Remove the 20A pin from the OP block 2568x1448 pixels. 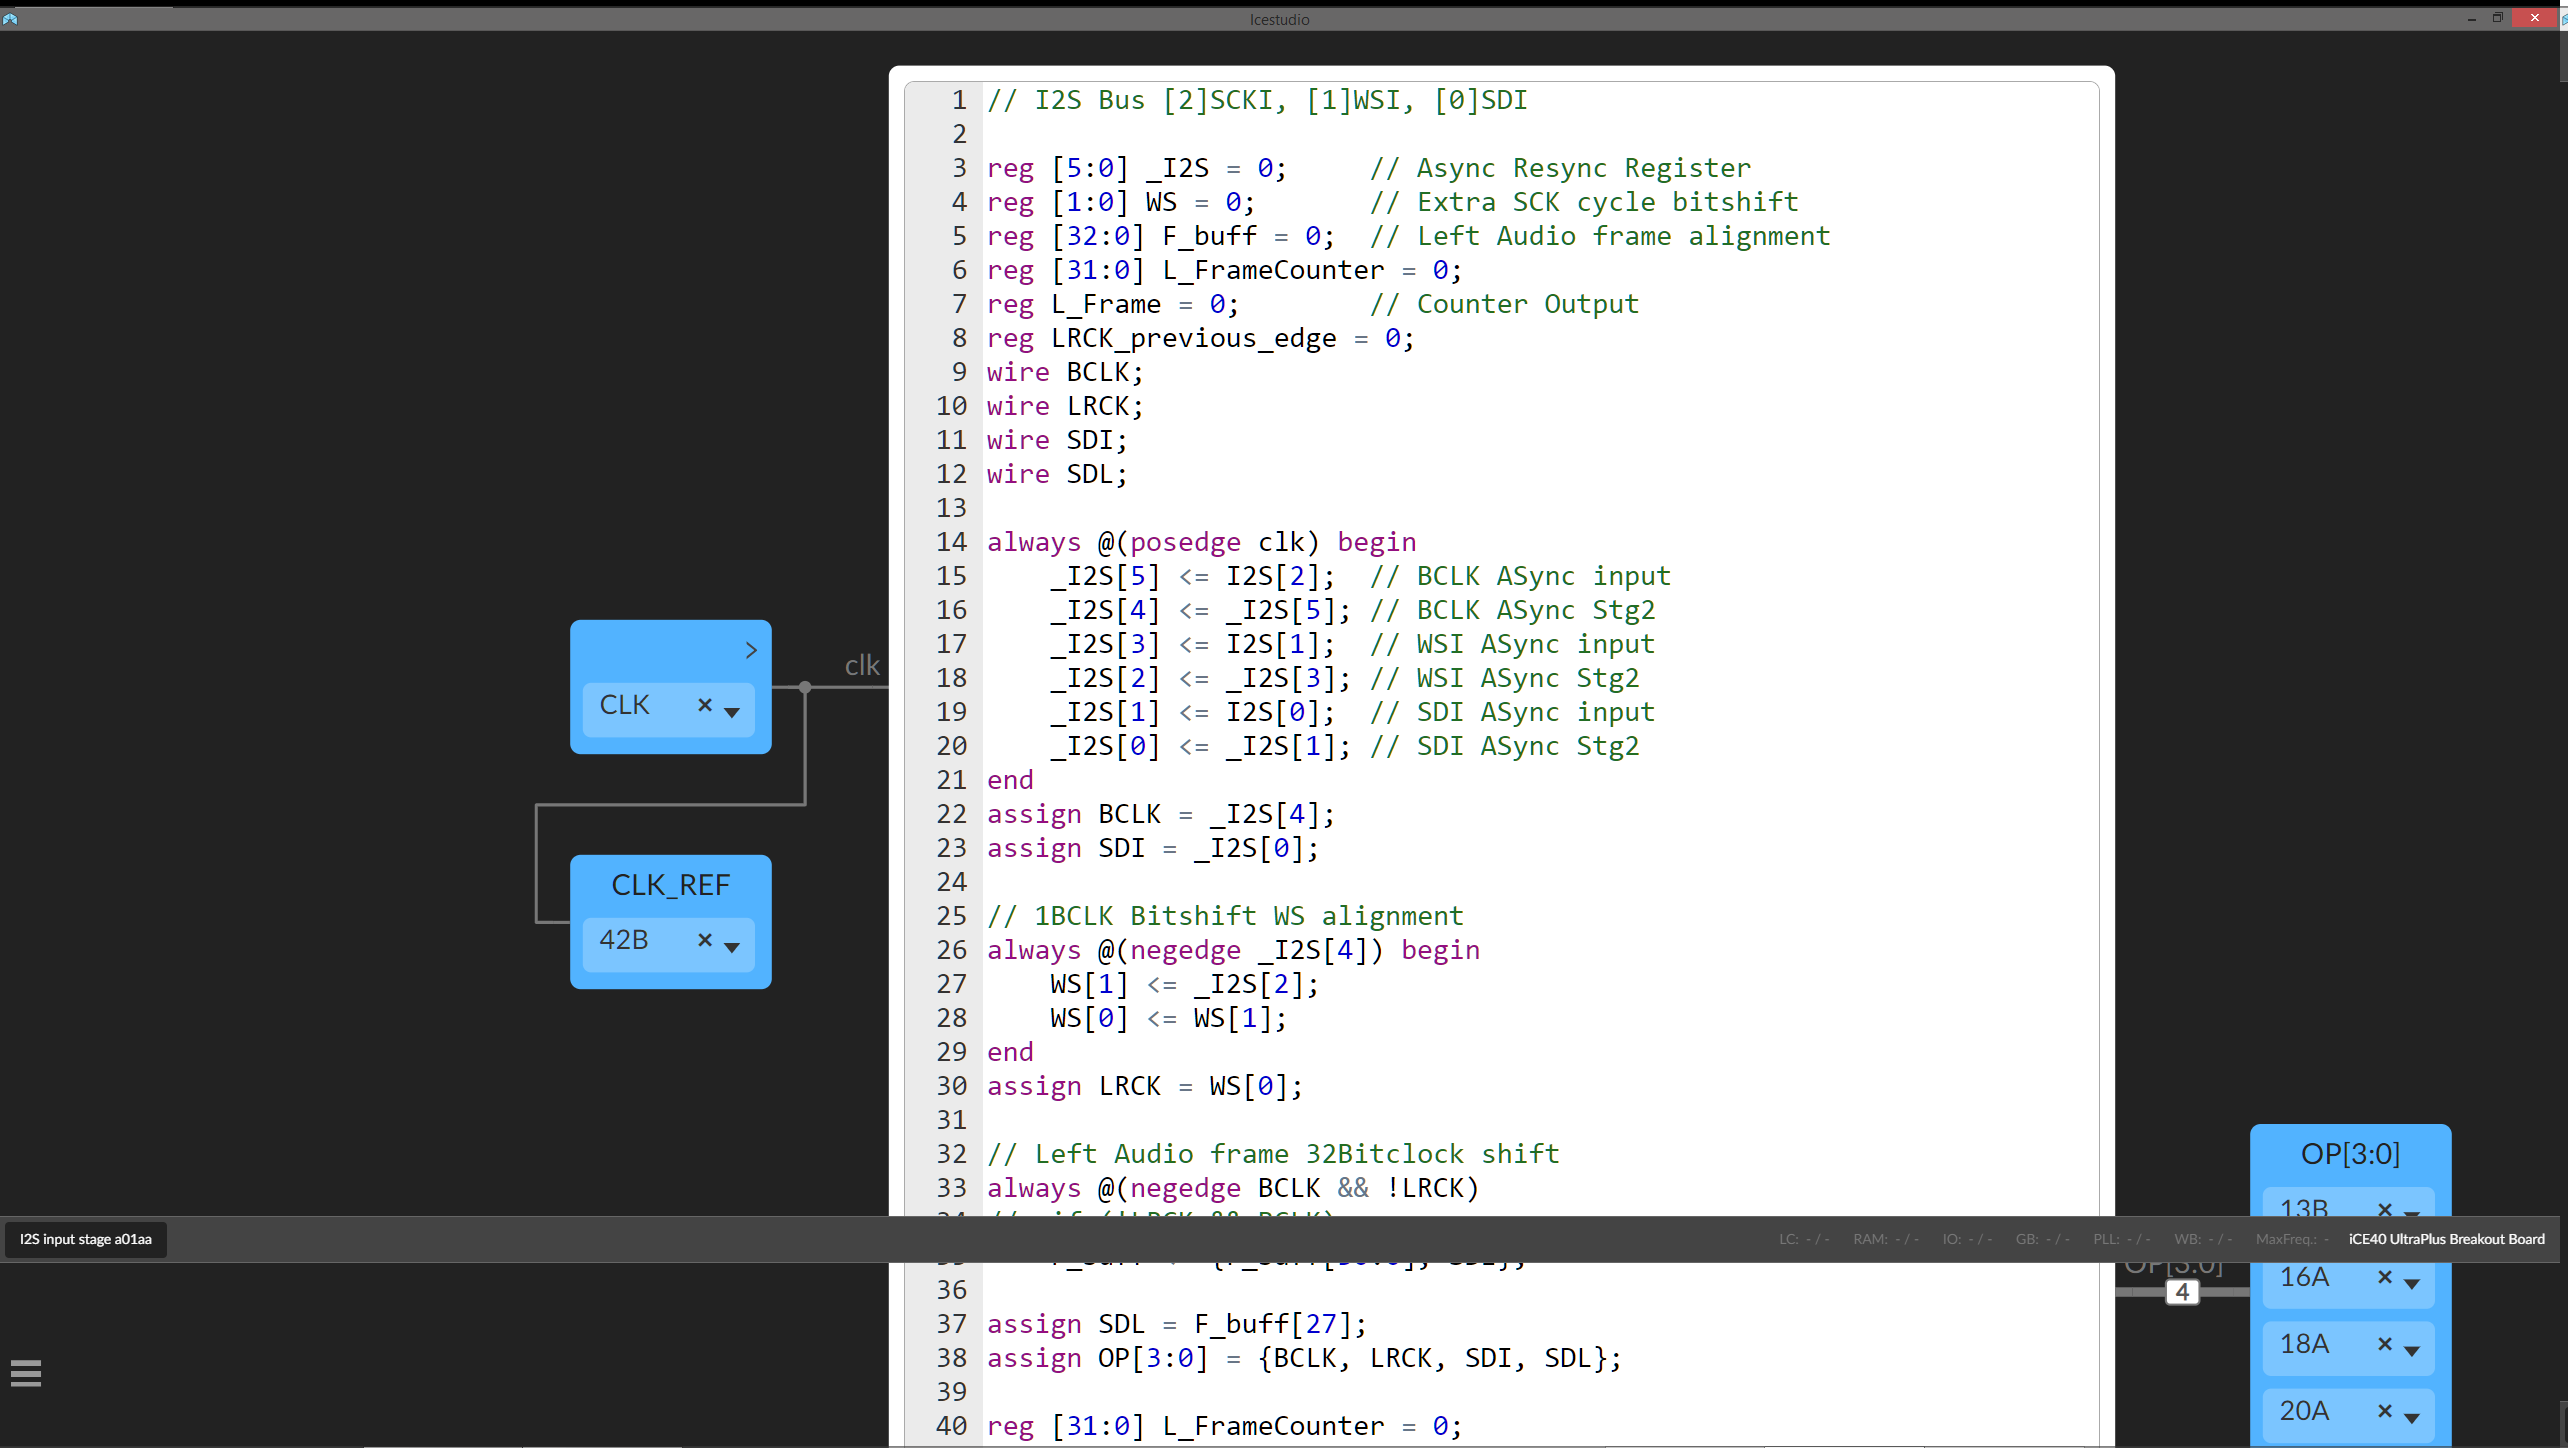coord(2384,1410)
